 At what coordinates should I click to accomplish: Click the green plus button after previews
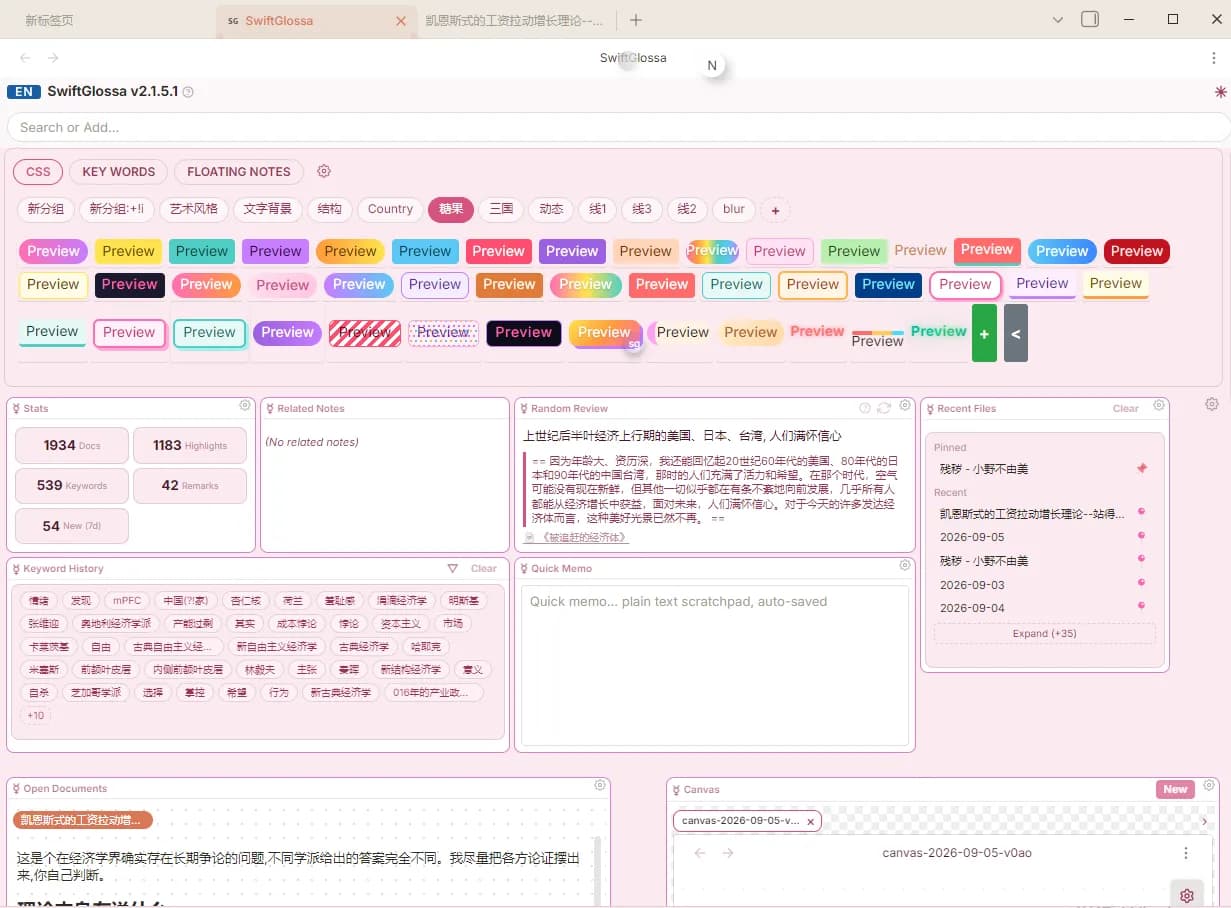pos(984,333)
